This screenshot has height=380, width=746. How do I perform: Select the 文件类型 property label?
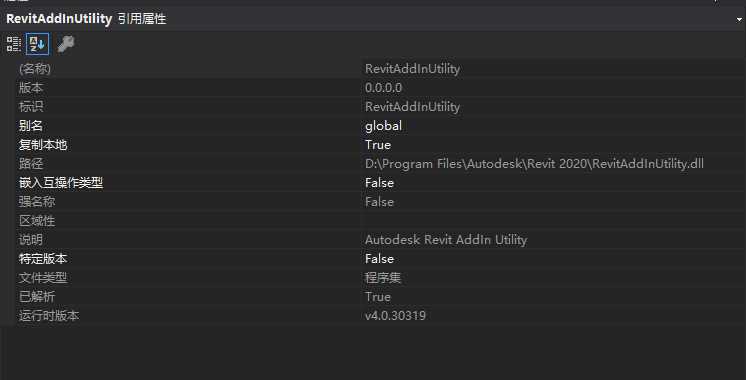(x=43, y=278)
